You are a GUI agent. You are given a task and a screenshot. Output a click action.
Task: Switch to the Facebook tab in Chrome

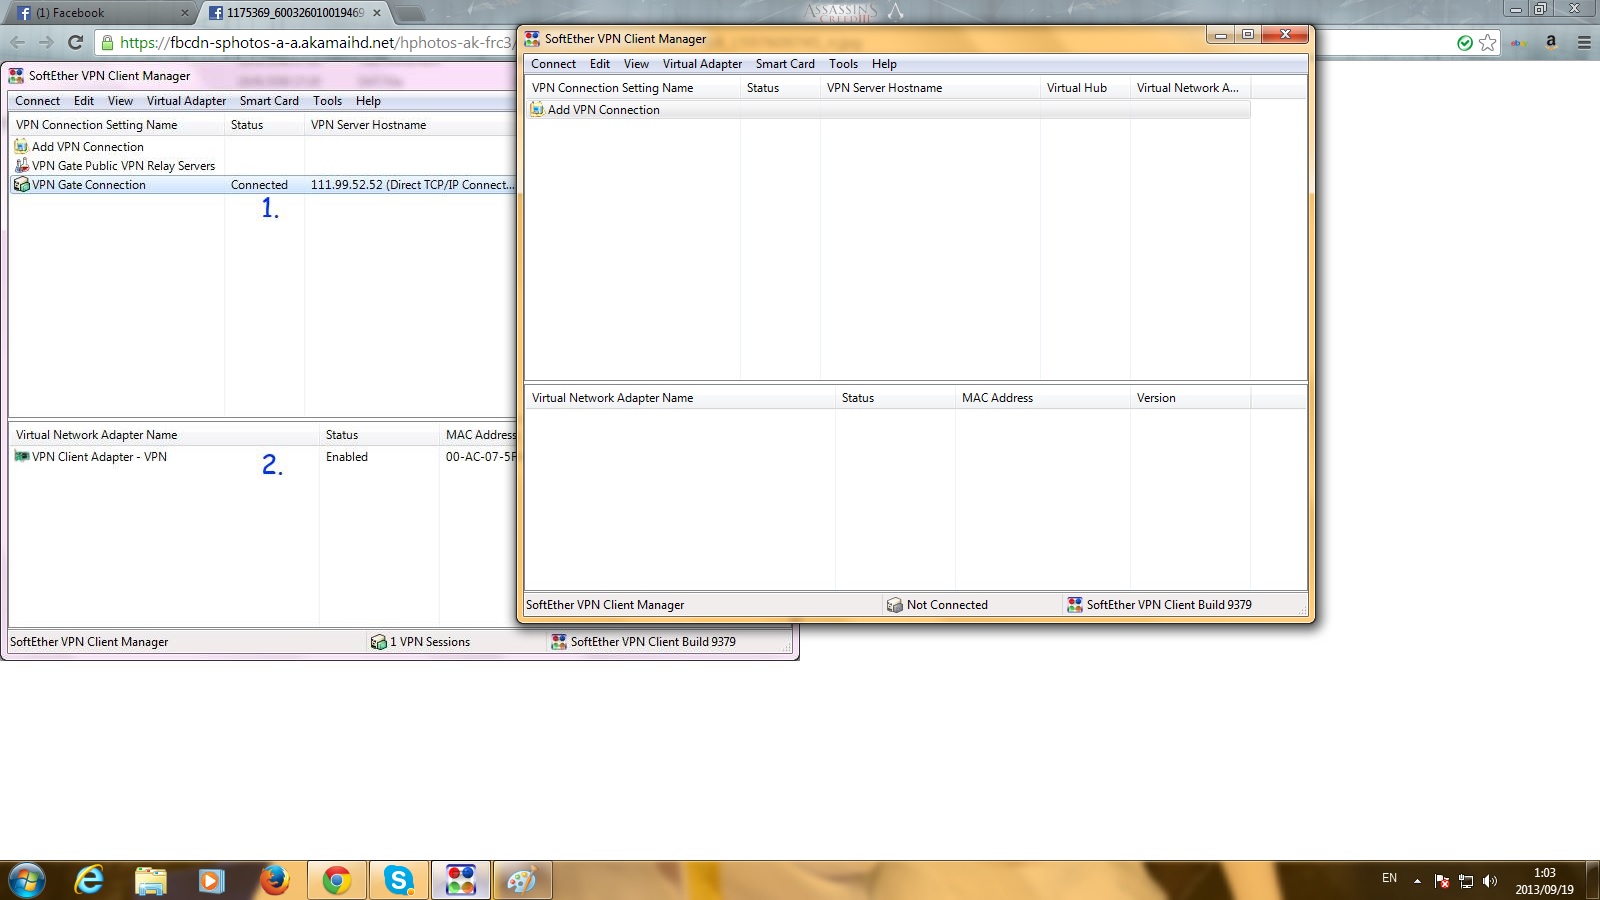point(98,13)
